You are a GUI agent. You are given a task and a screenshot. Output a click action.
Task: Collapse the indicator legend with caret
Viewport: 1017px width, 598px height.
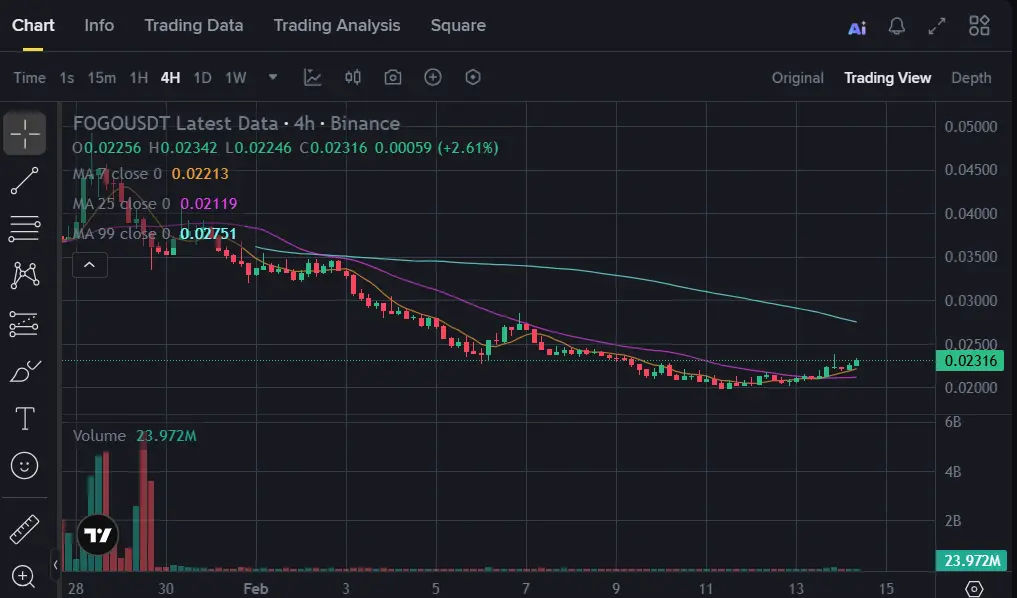[90, 265]
